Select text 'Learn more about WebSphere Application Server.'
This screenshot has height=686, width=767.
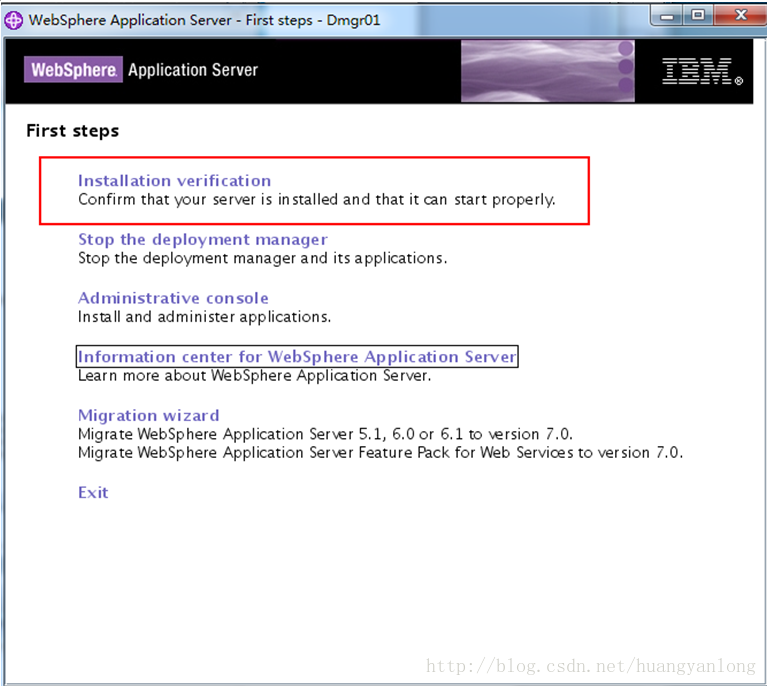point(254,376)
